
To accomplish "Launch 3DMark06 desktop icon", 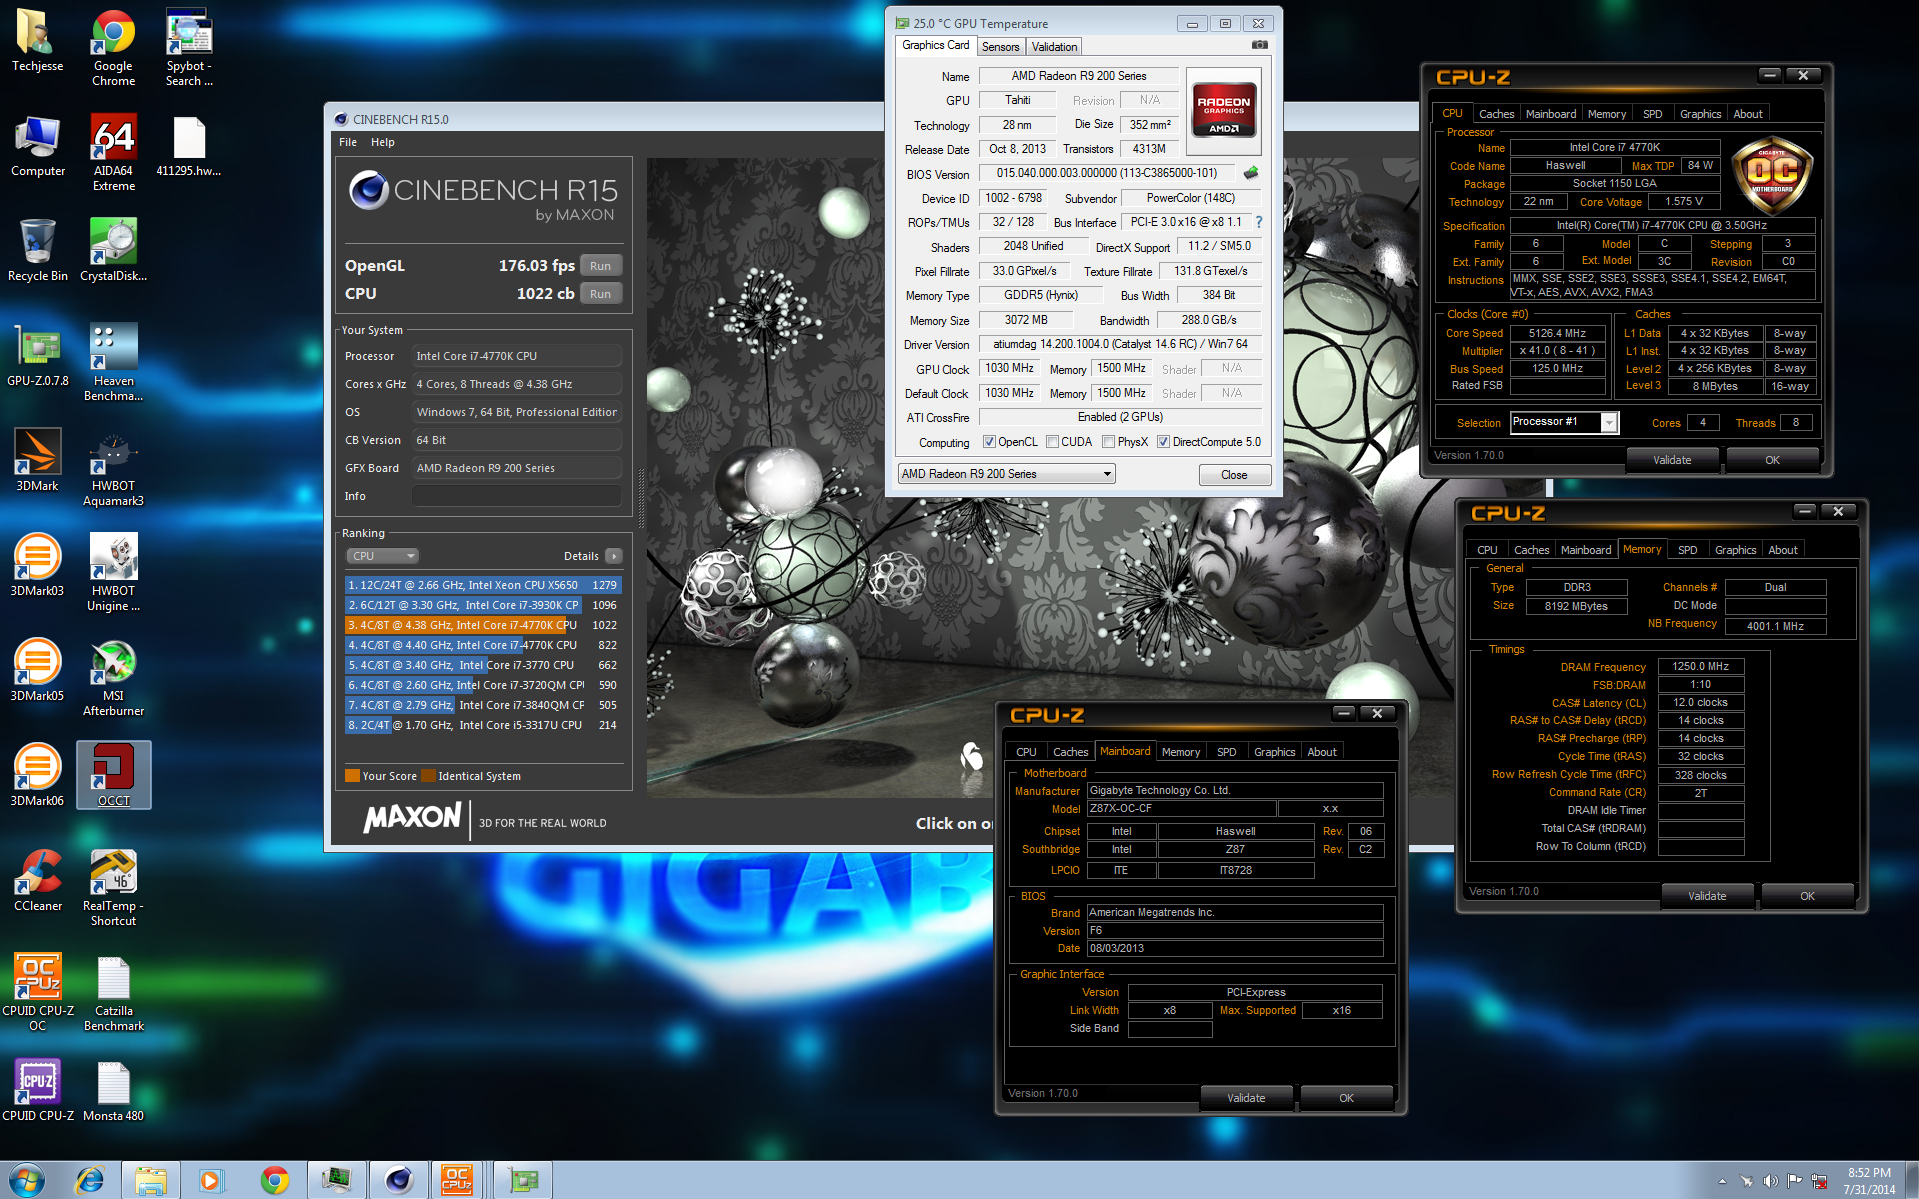I will 38,776.
